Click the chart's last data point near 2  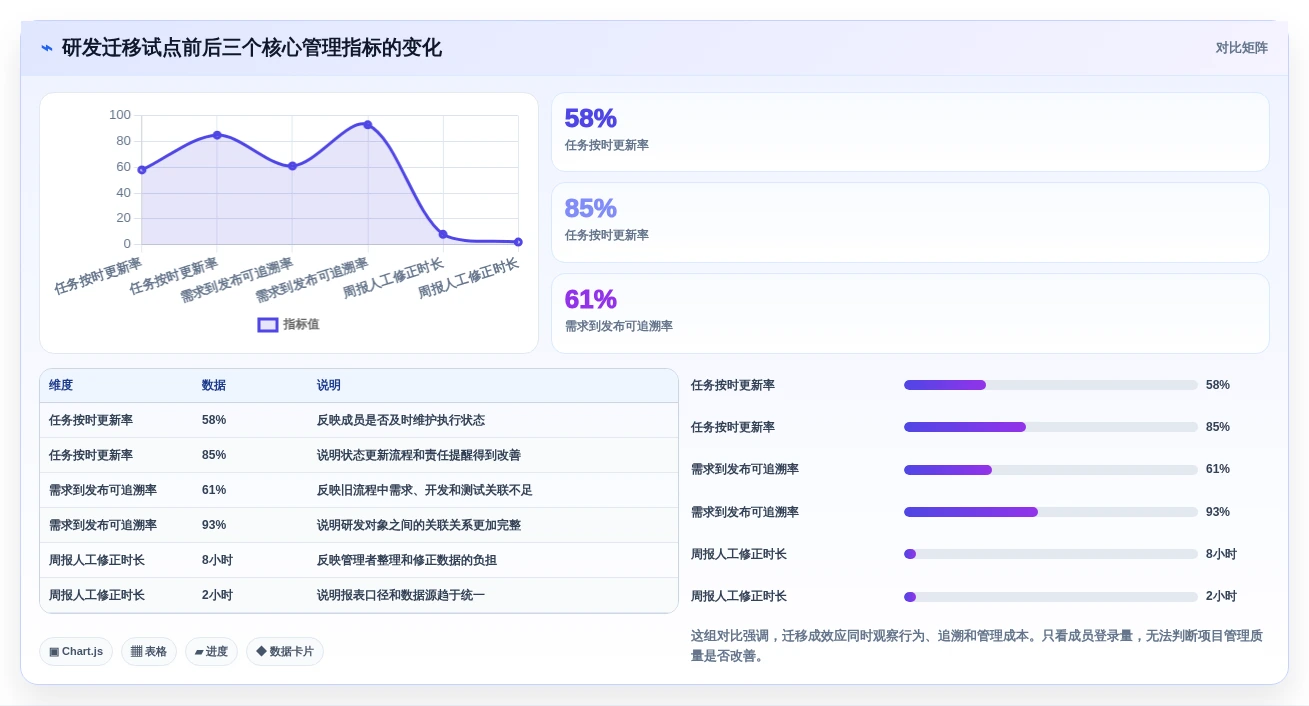tap(518, 242)
